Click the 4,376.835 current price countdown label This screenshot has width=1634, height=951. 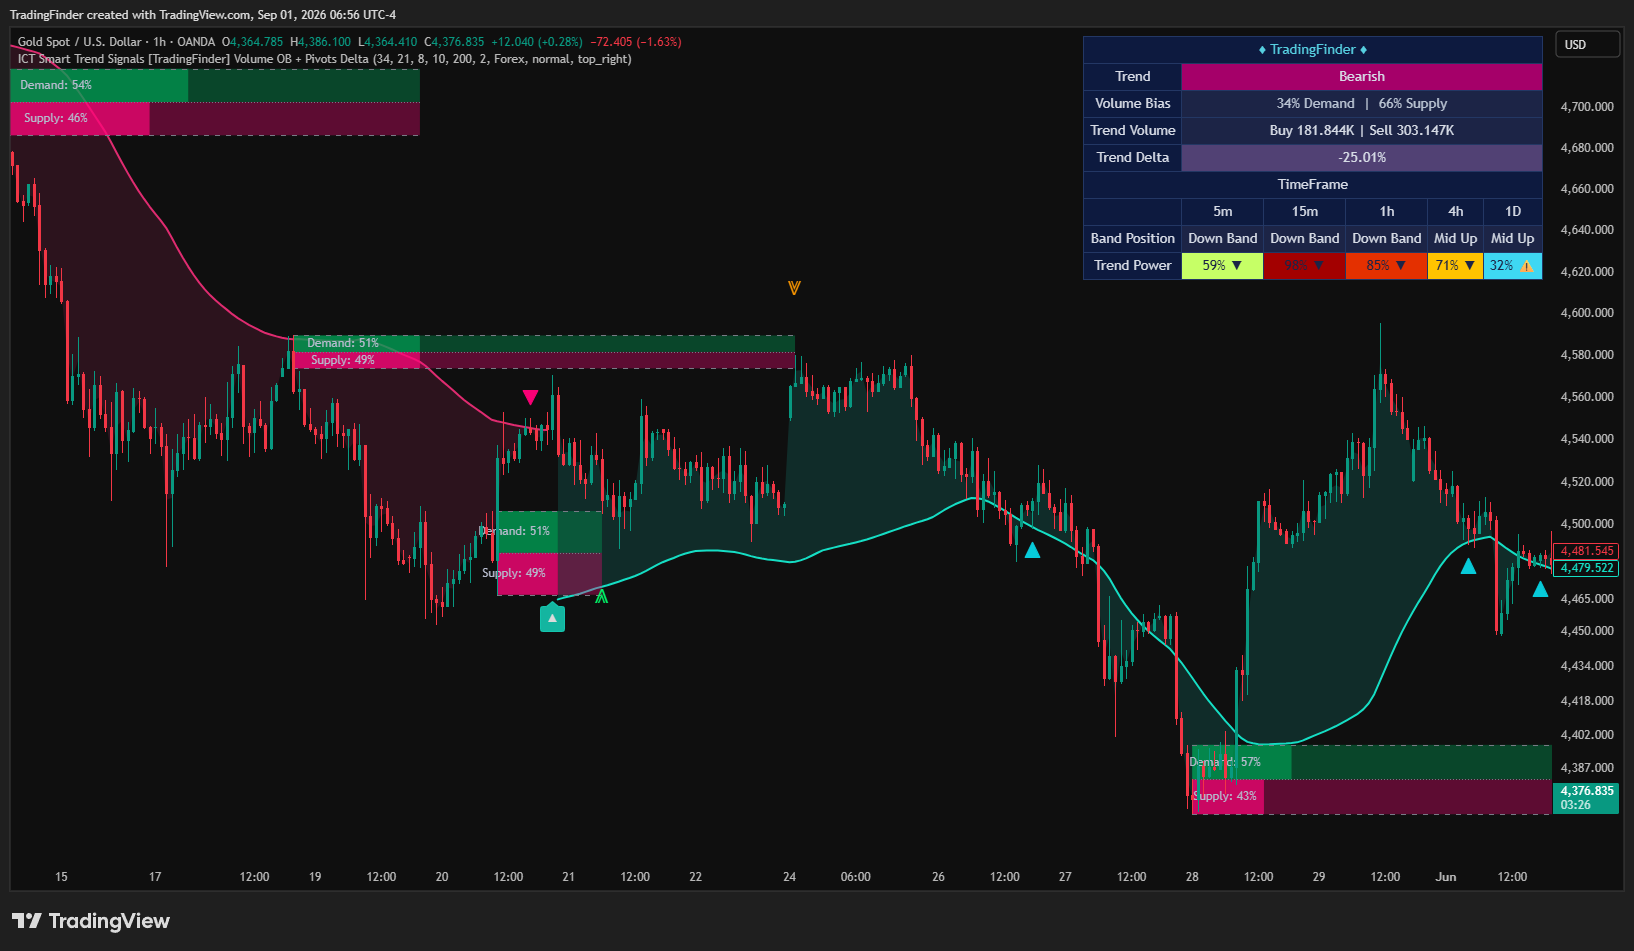(x=1586, y=798)
